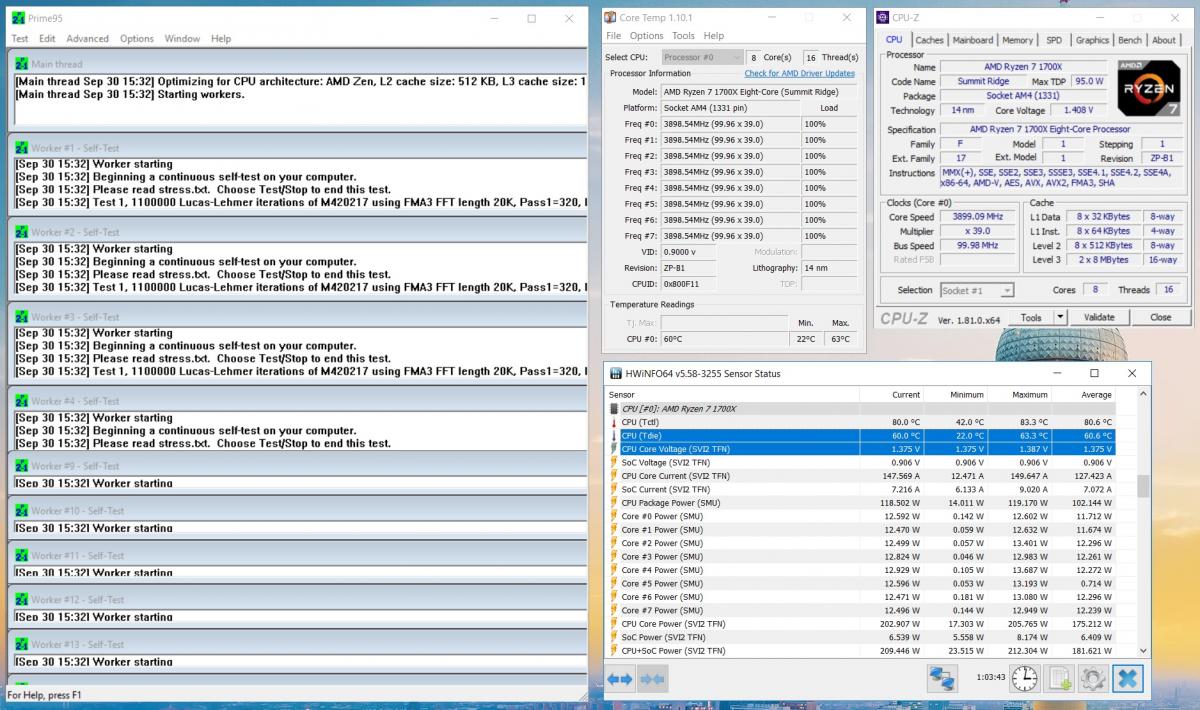Switch to CPU-Z Bench tab
The image size is (1200, 710).
(x=1130, y=40)
